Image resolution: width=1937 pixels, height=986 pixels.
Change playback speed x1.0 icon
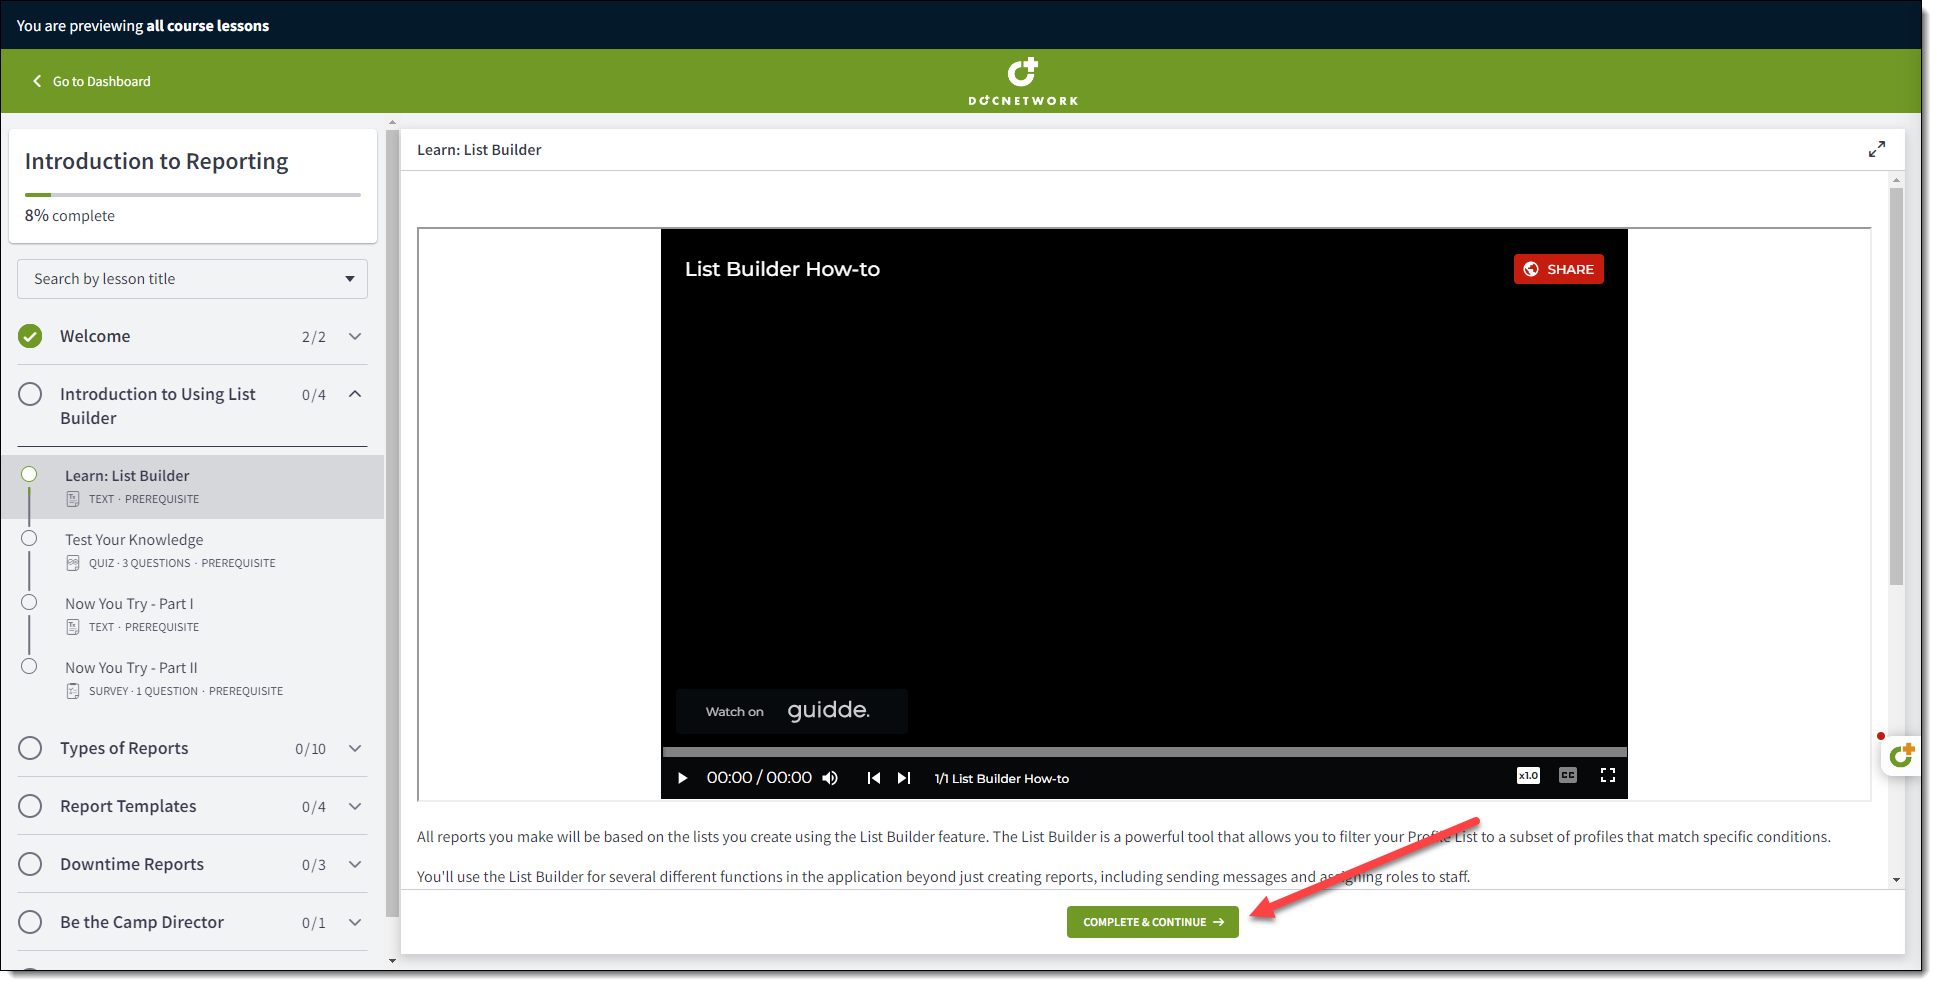(1527, 776)
